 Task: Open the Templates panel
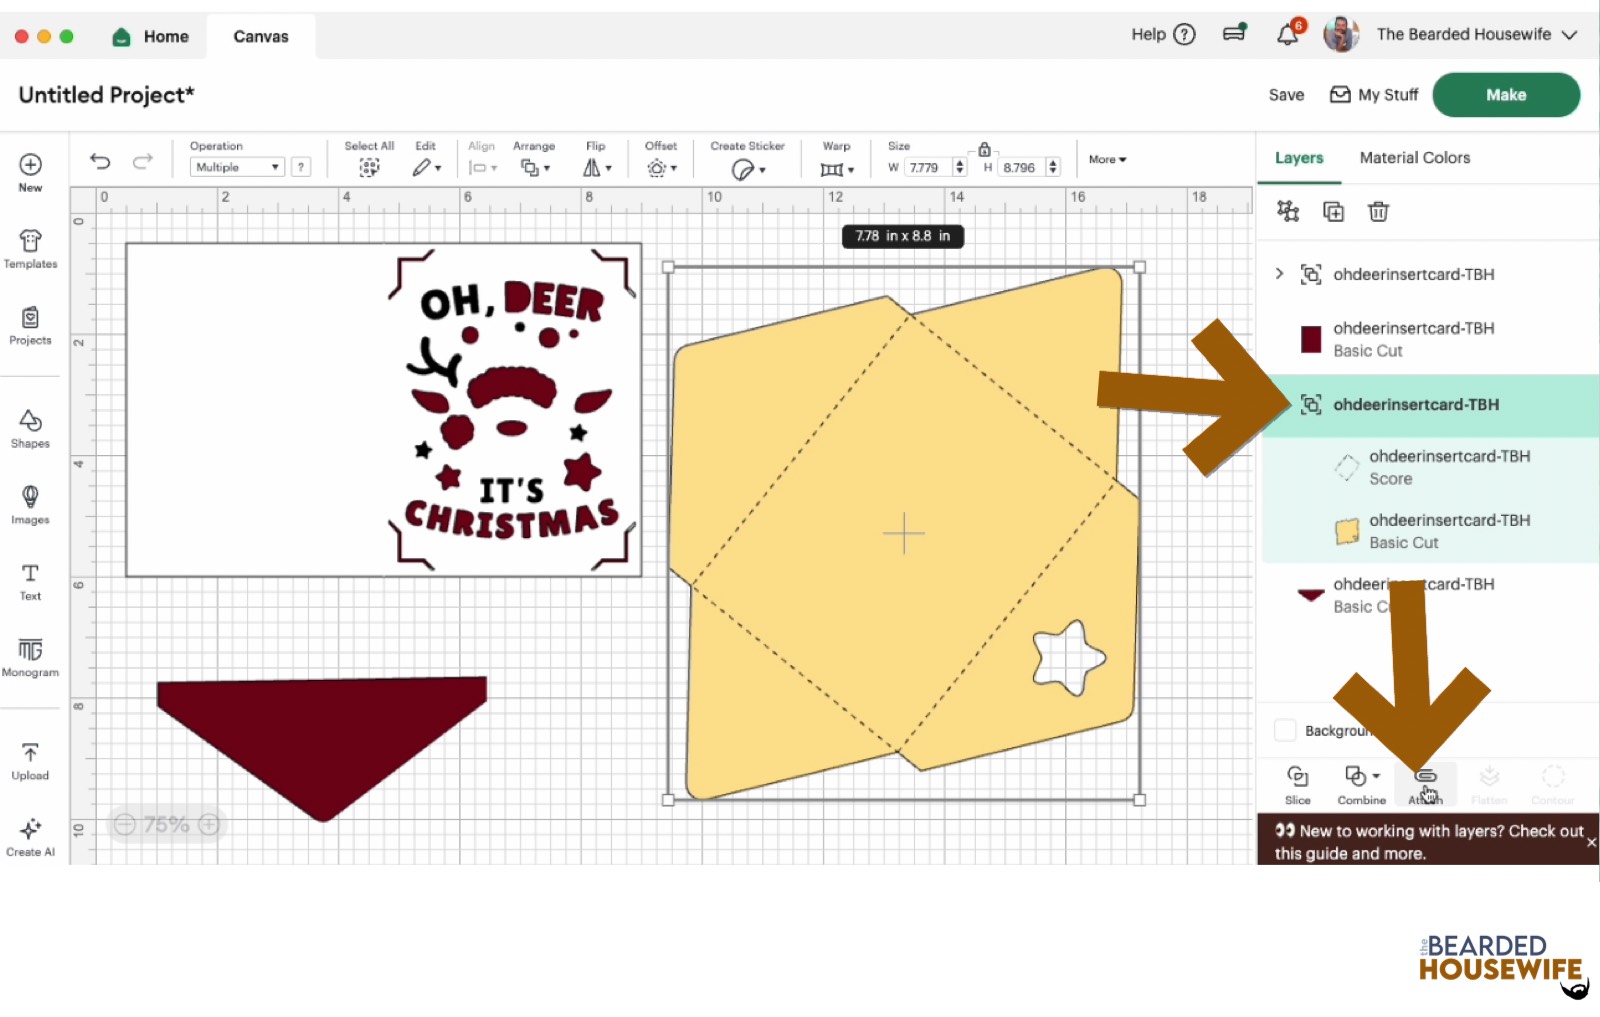coord(30,249)
